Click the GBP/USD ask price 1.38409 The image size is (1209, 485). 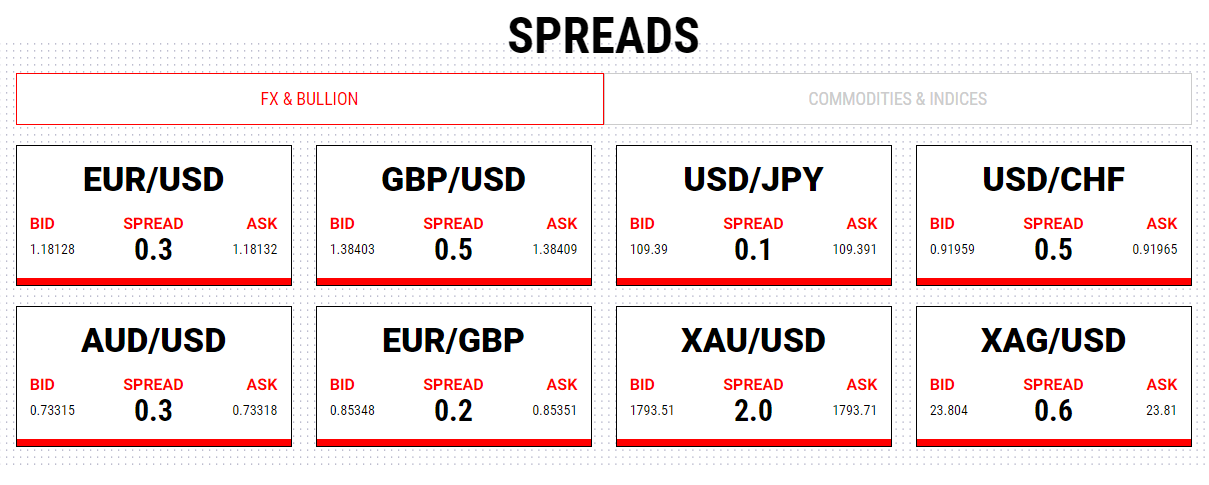click(555, 249)
